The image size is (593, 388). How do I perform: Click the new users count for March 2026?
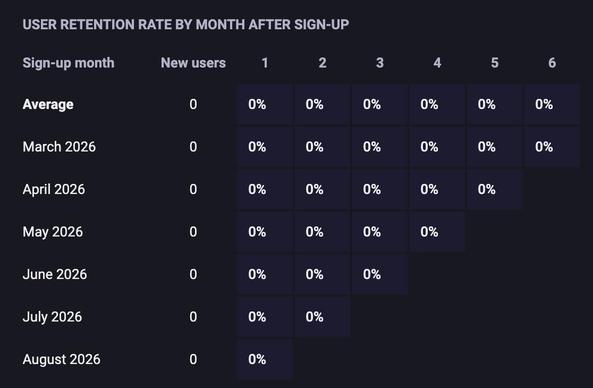tap(193, 147)
